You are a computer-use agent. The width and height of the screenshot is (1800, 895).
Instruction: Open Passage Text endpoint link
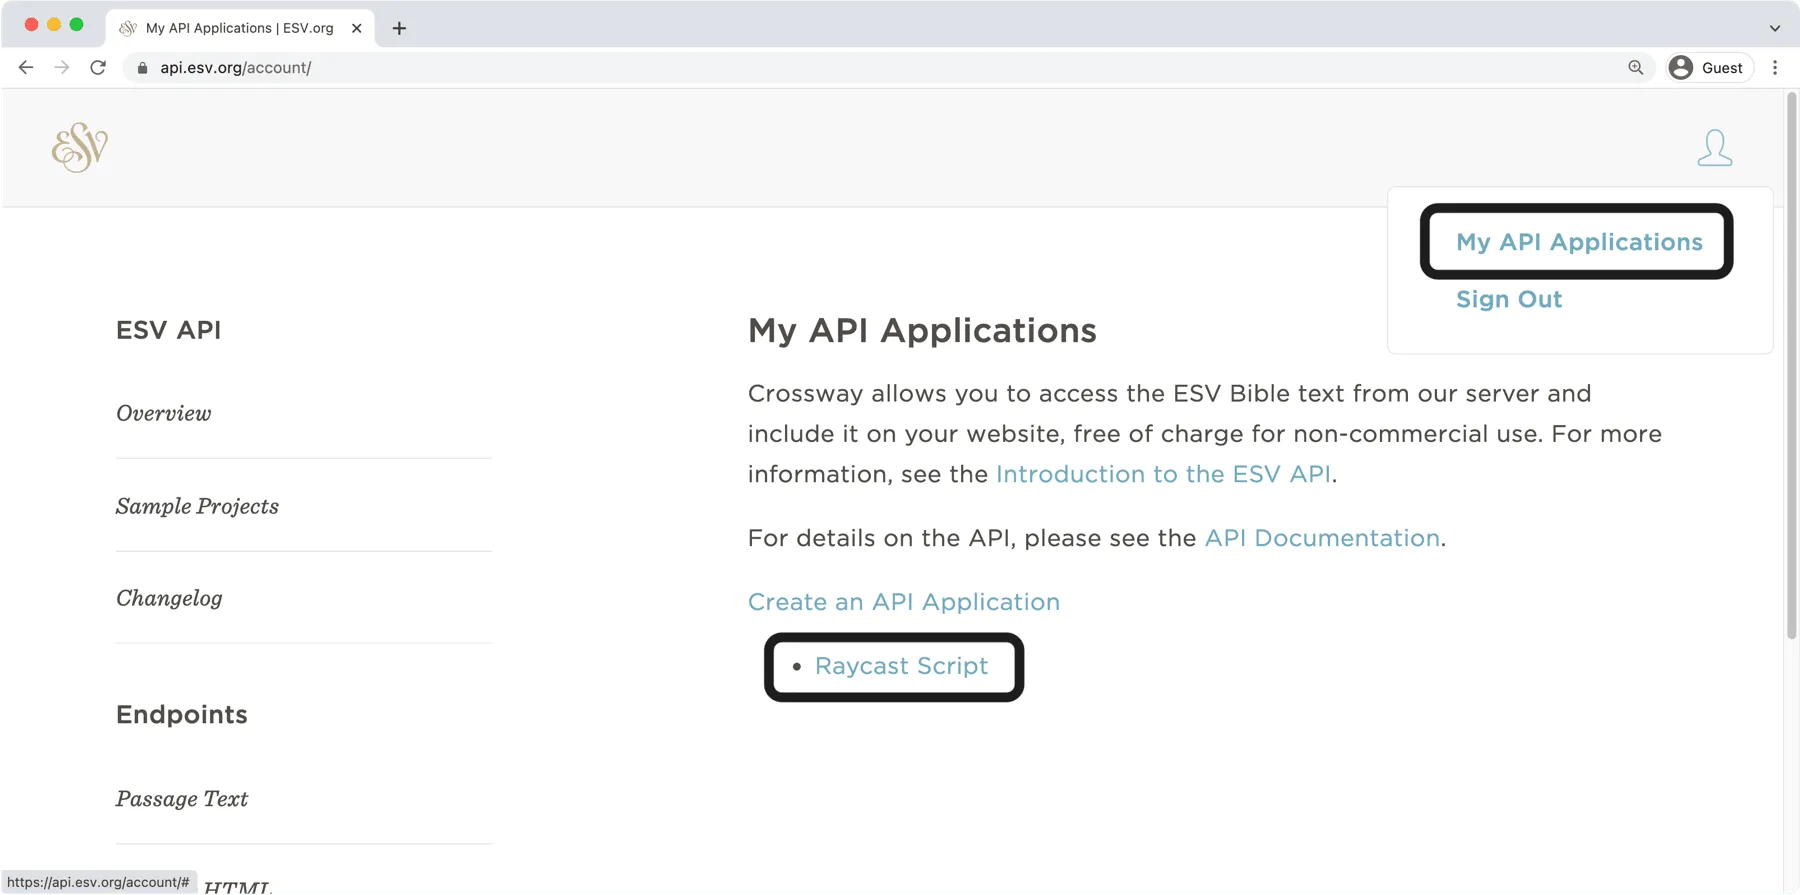pyautogui.click(x=182, y=798)
